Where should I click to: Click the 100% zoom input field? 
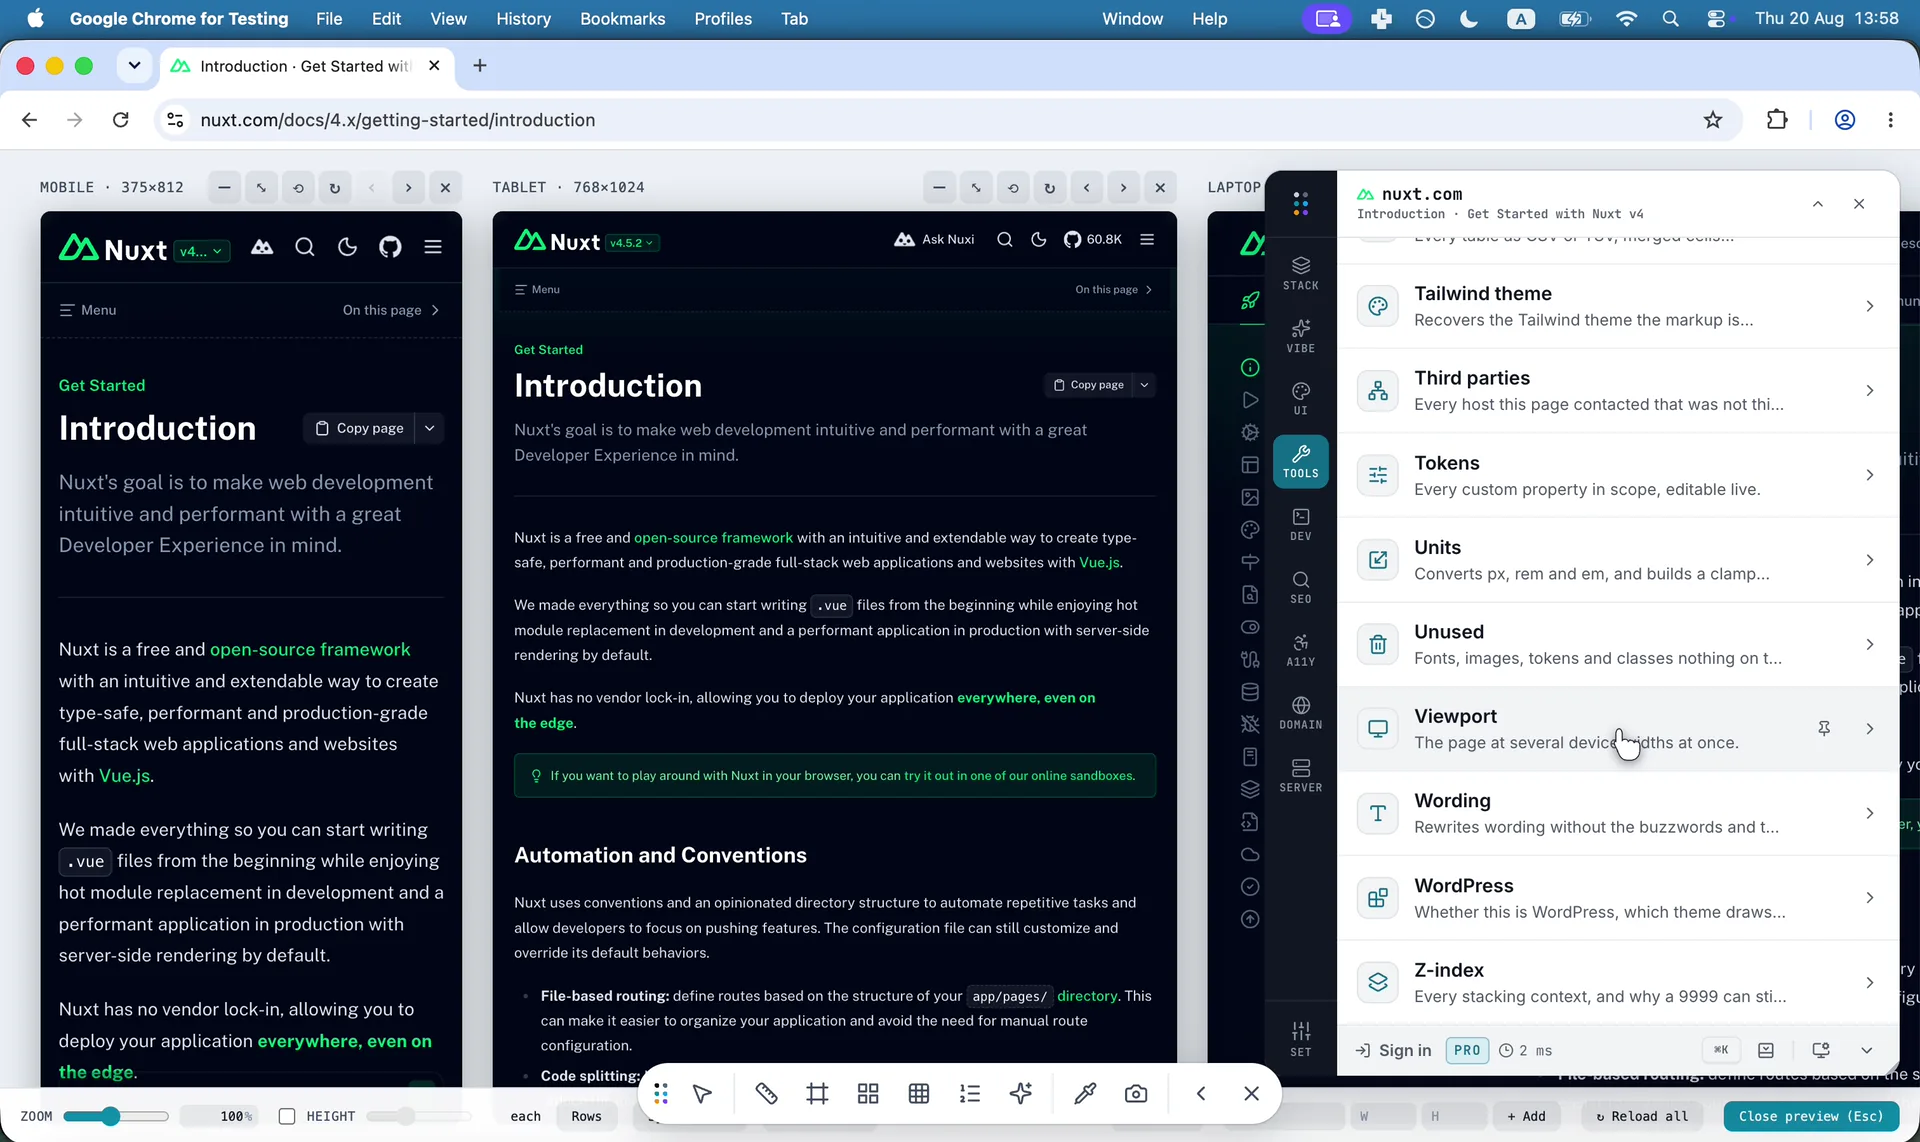tap(218, 1116)
